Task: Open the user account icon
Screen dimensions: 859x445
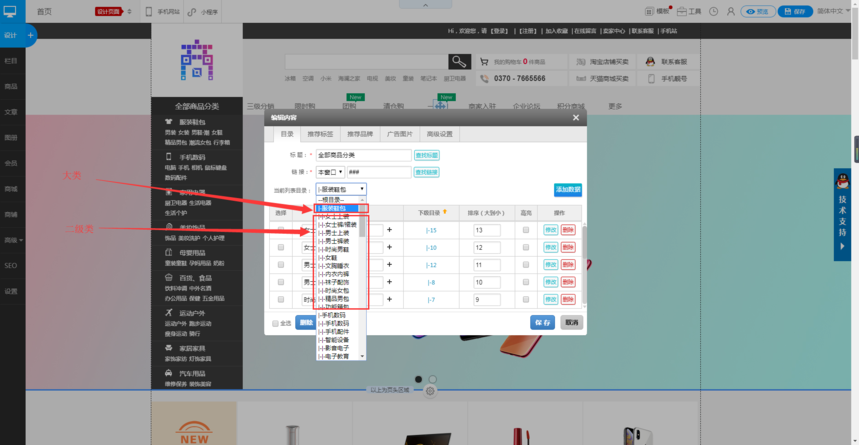Action: tap(730, 11)
